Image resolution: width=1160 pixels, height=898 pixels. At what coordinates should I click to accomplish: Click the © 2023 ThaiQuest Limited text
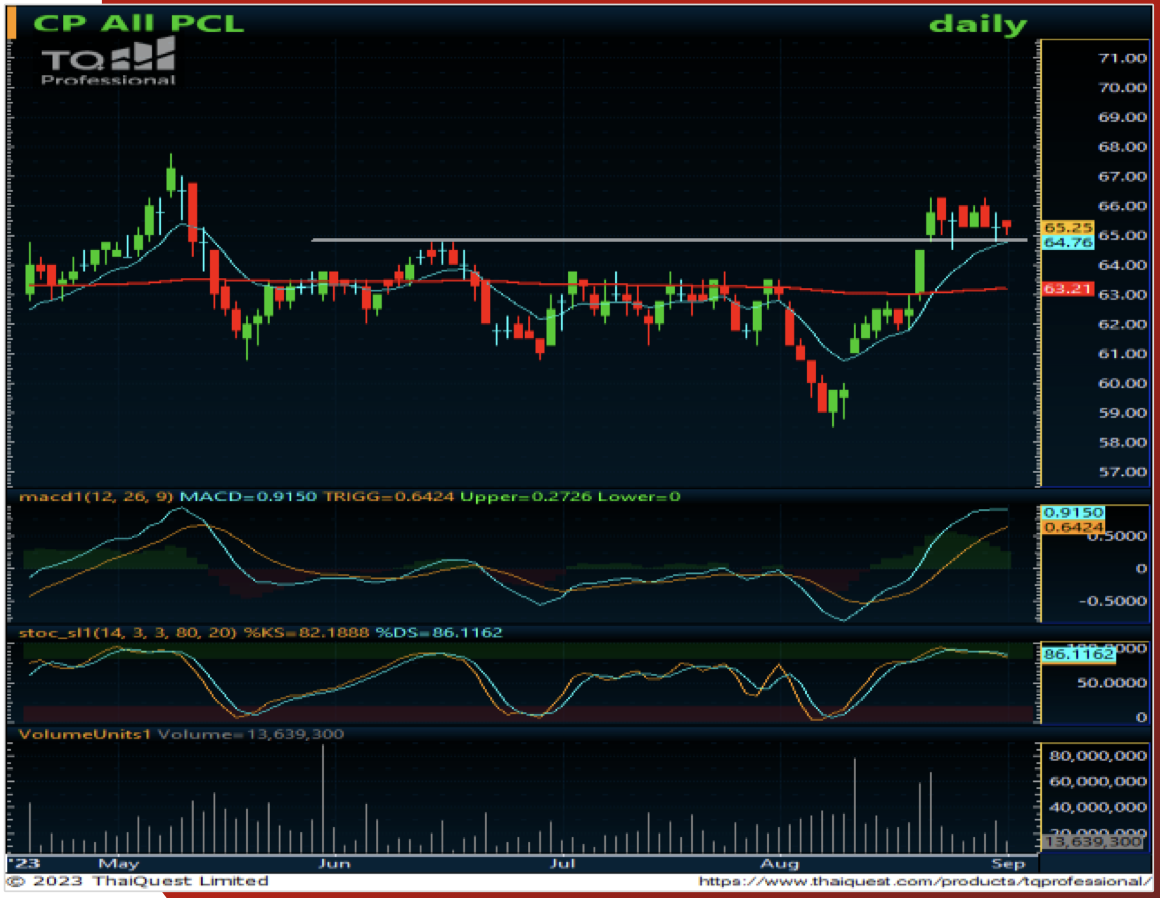(x=138, y=881)
